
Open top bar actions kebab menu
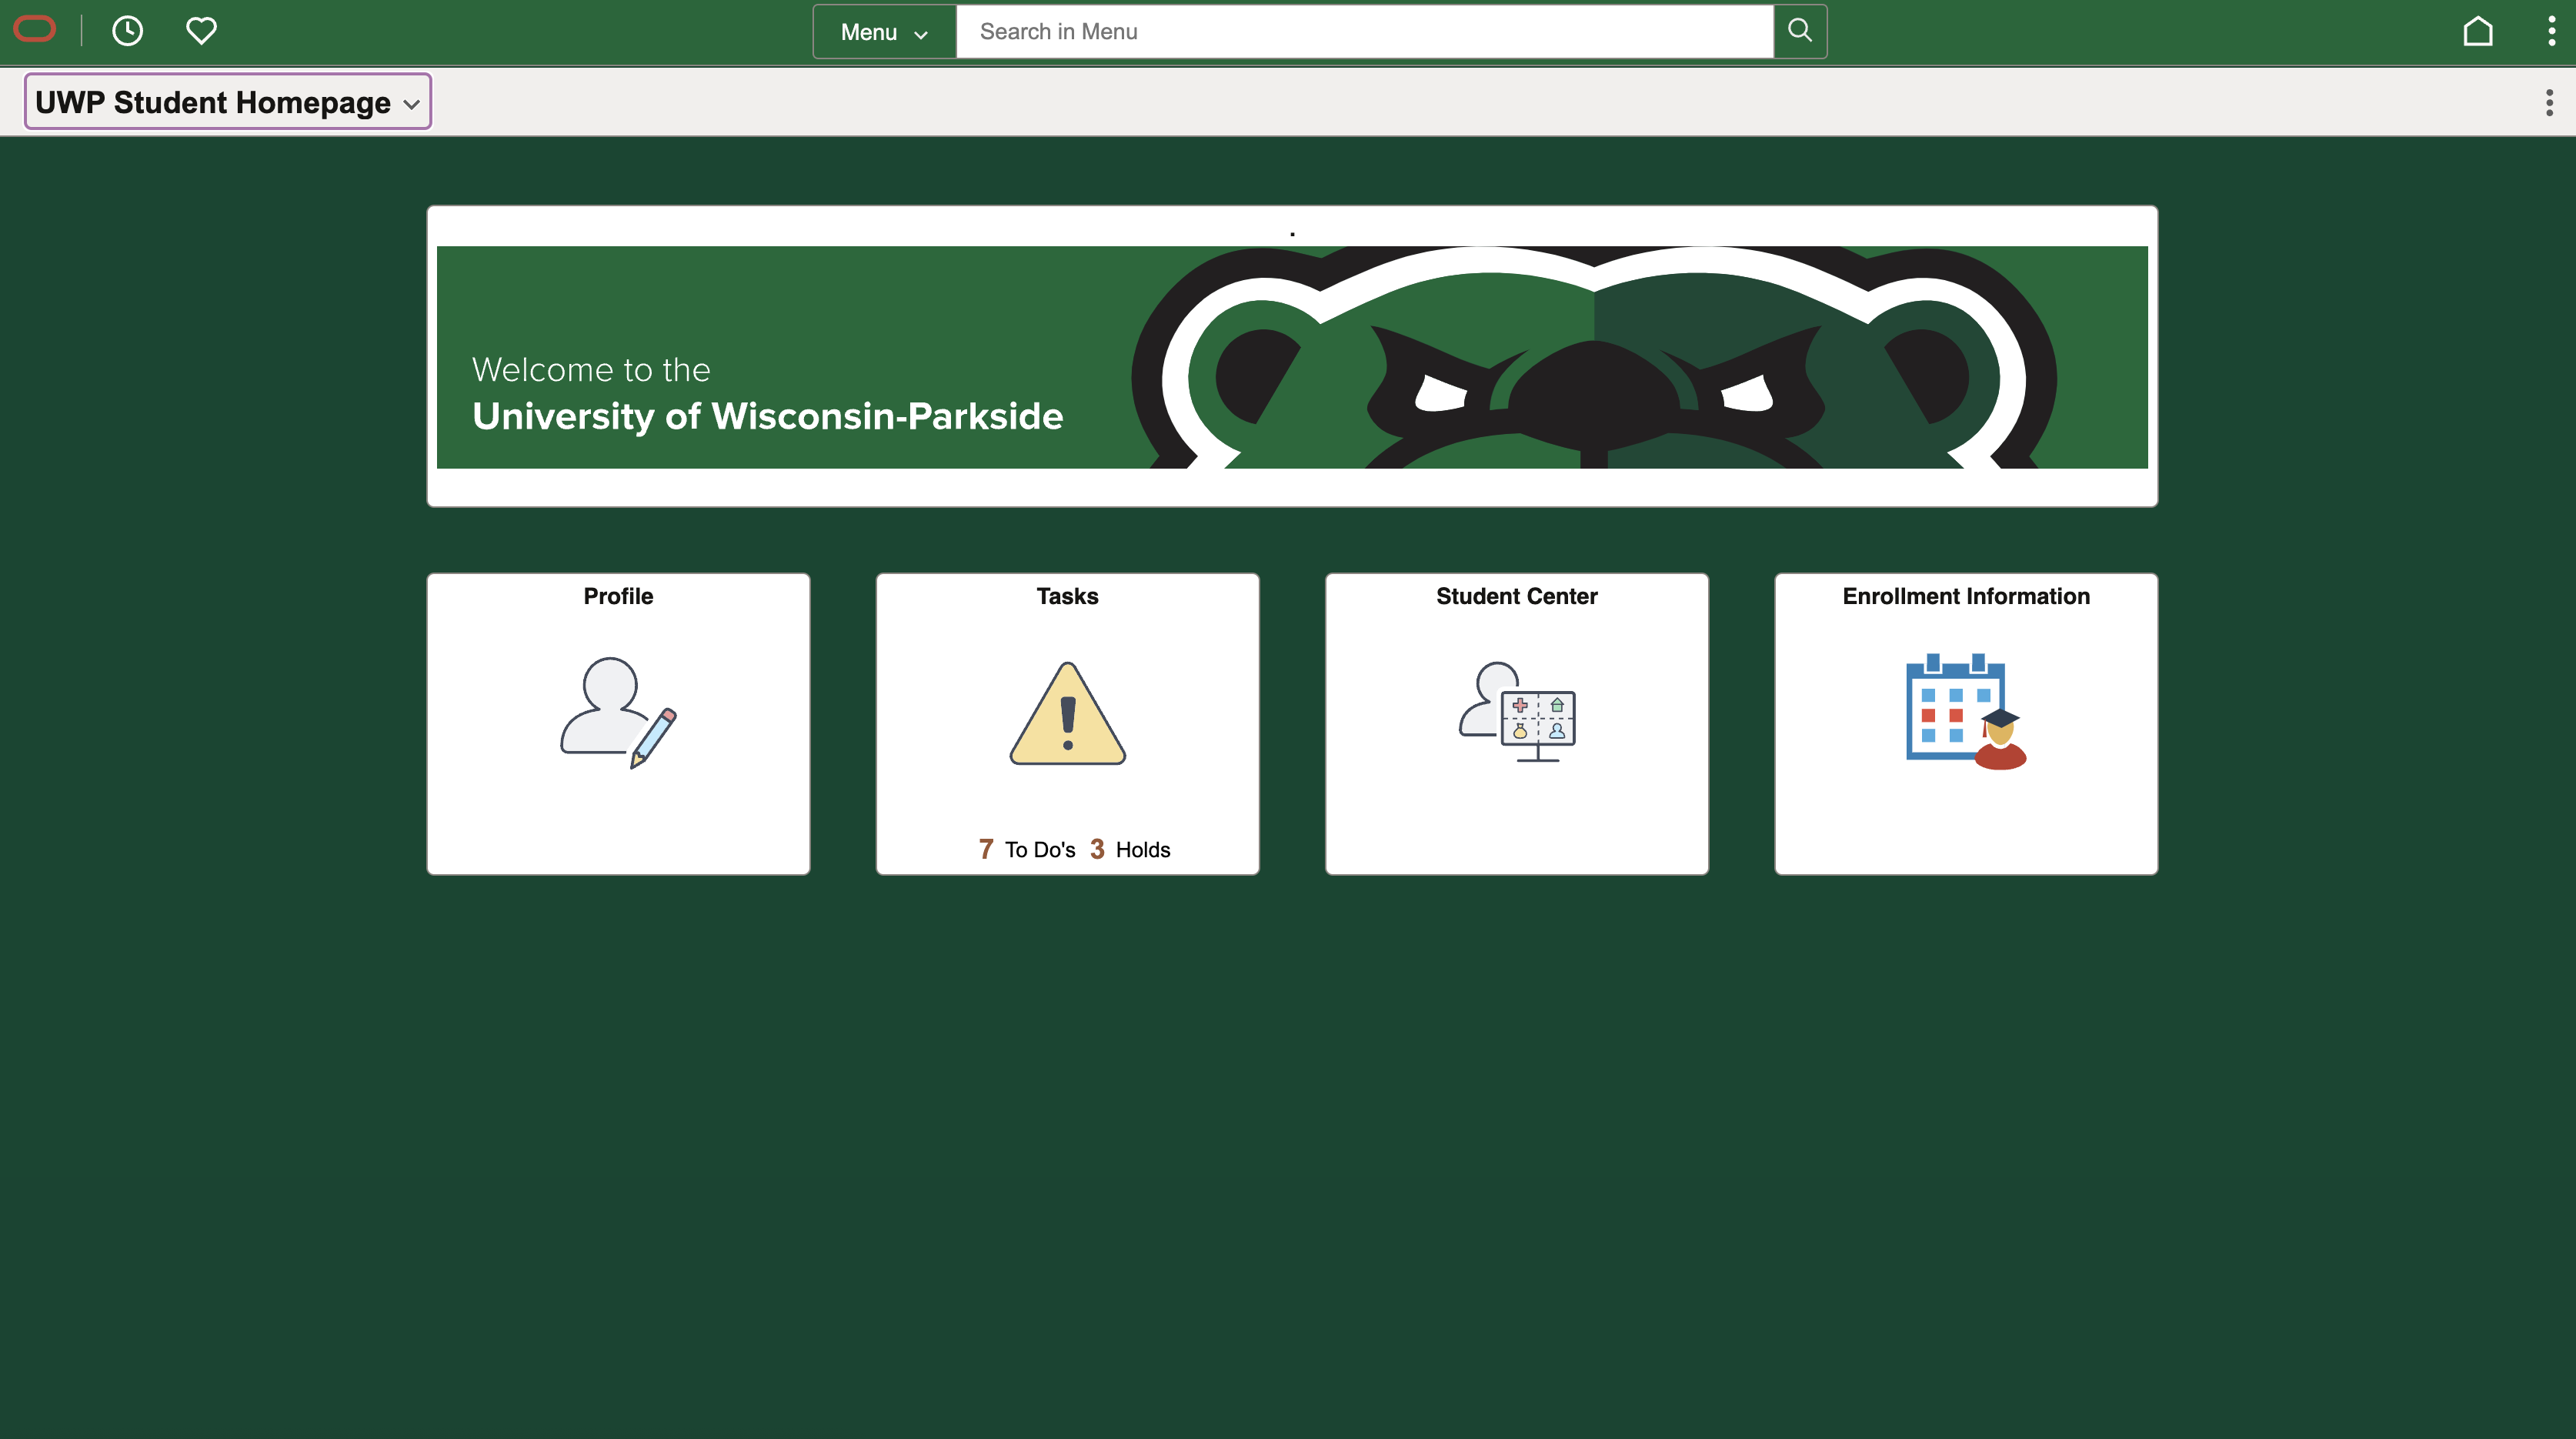2551,31
